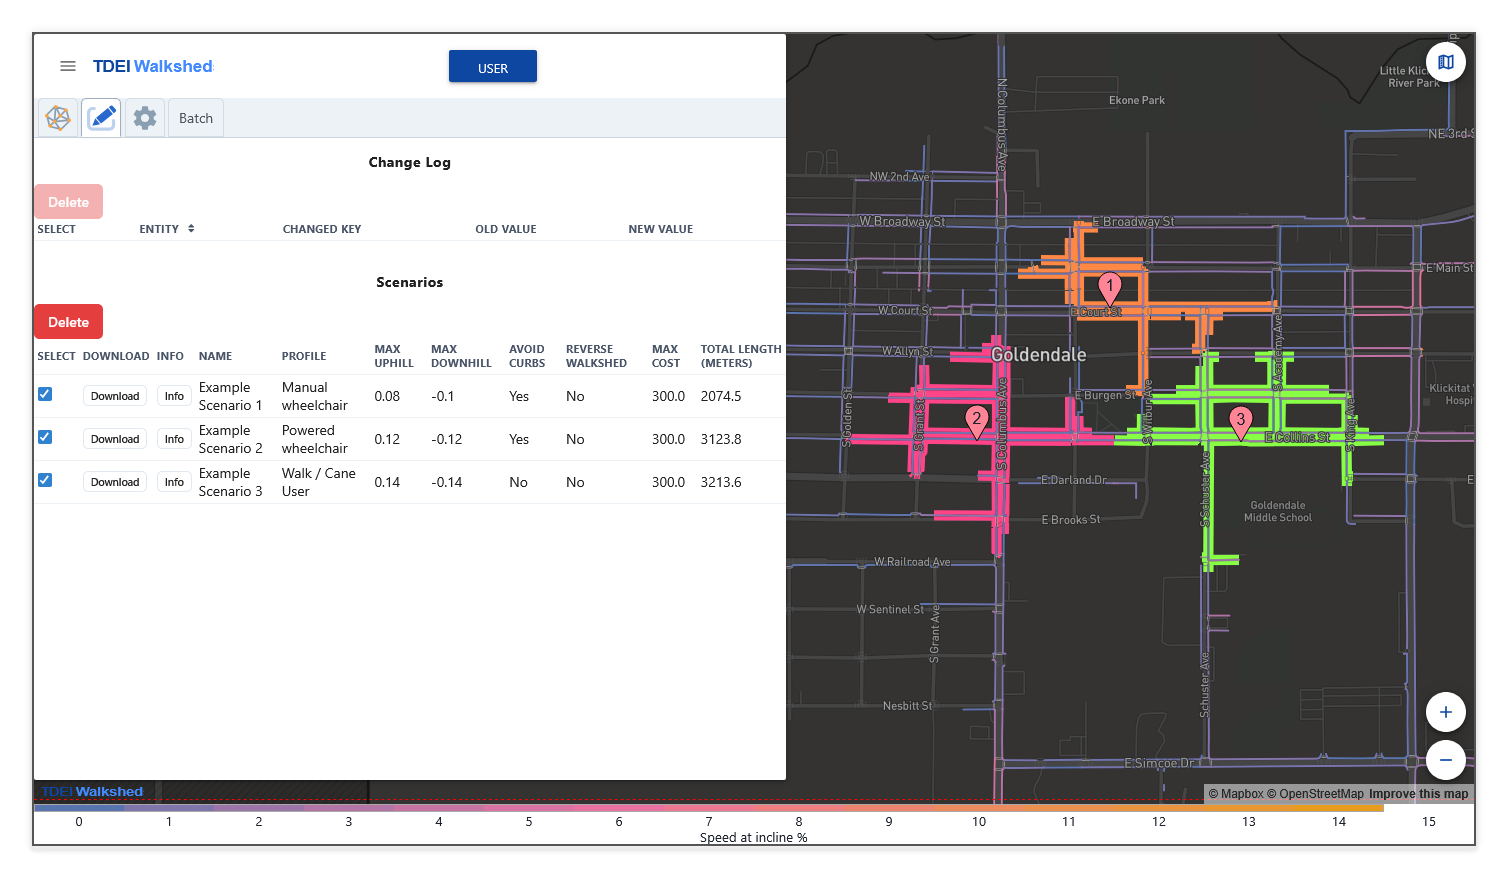Select the network graph tab icon
This screenshot has width=1508, height=878.
click(x=58, y=118)
